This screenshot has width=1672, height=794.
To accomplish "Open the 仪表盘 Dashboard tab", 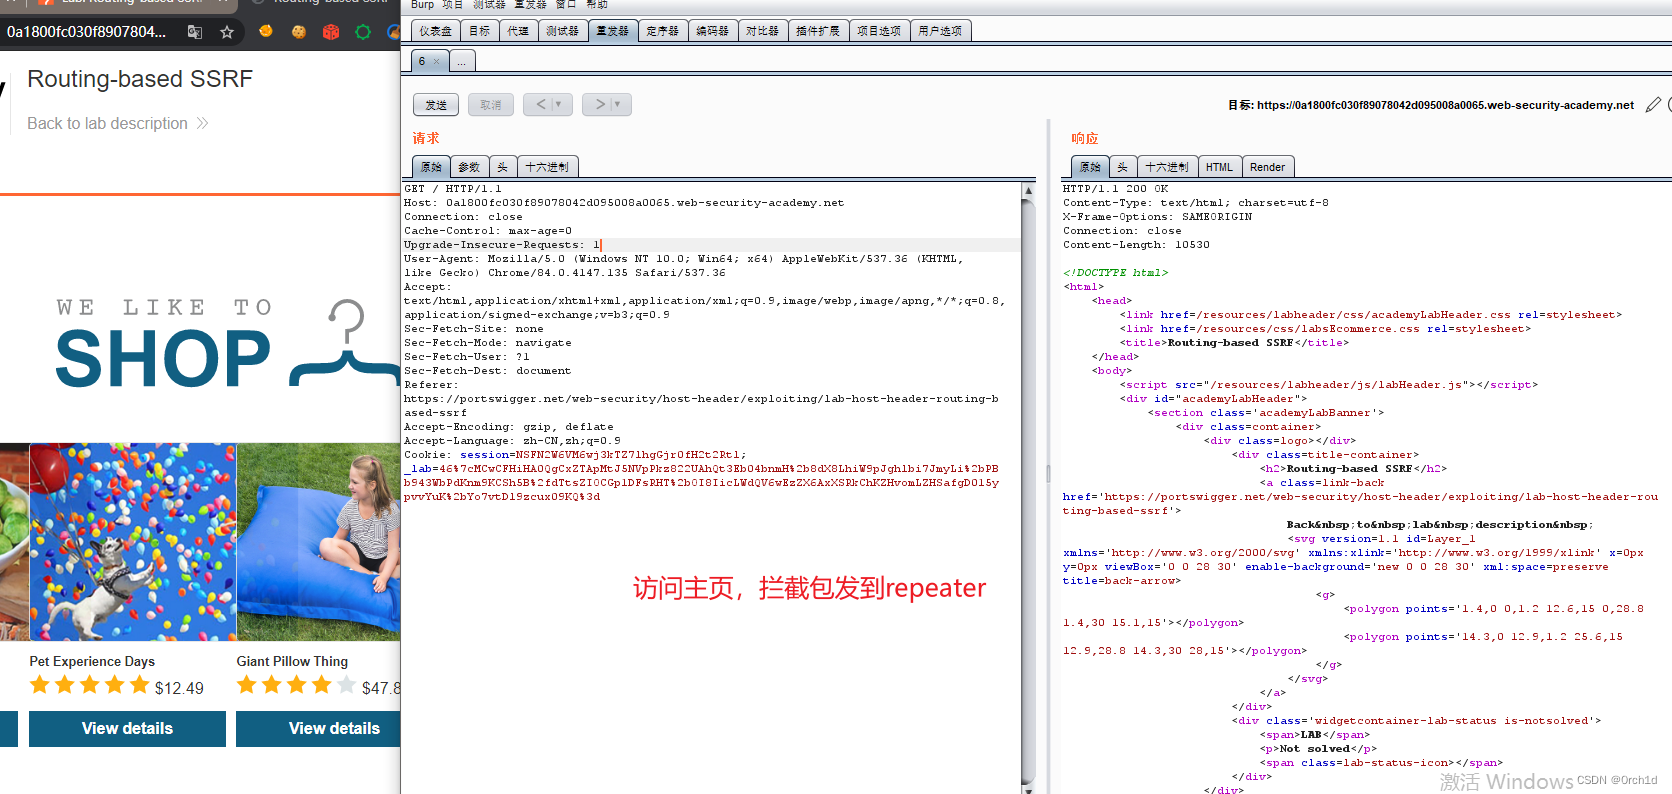I will (435, 31).
